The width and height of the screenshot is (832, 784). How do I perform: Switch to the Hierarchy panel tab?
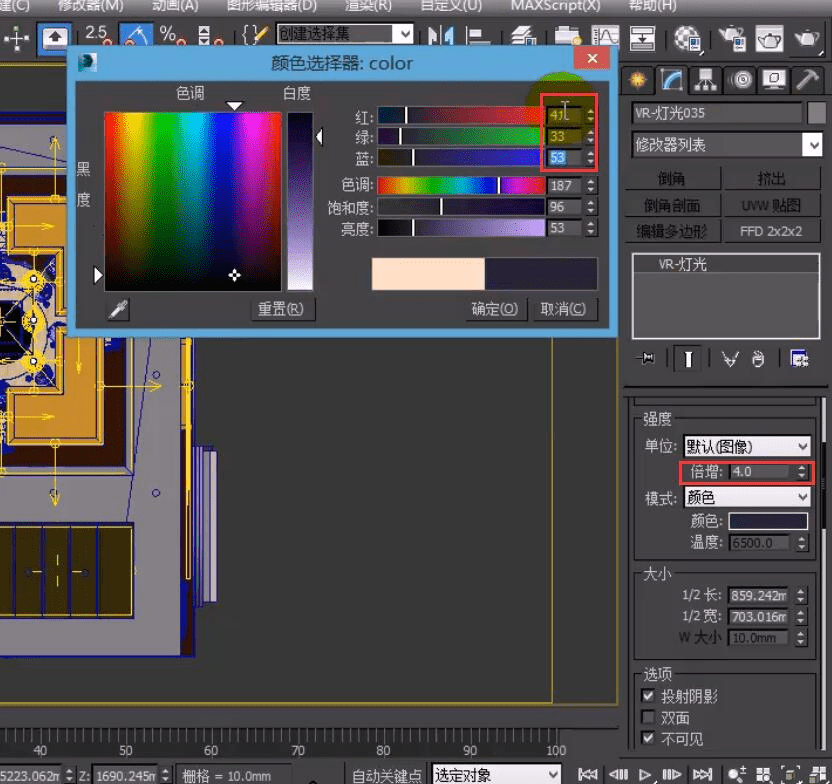[707, 80]
